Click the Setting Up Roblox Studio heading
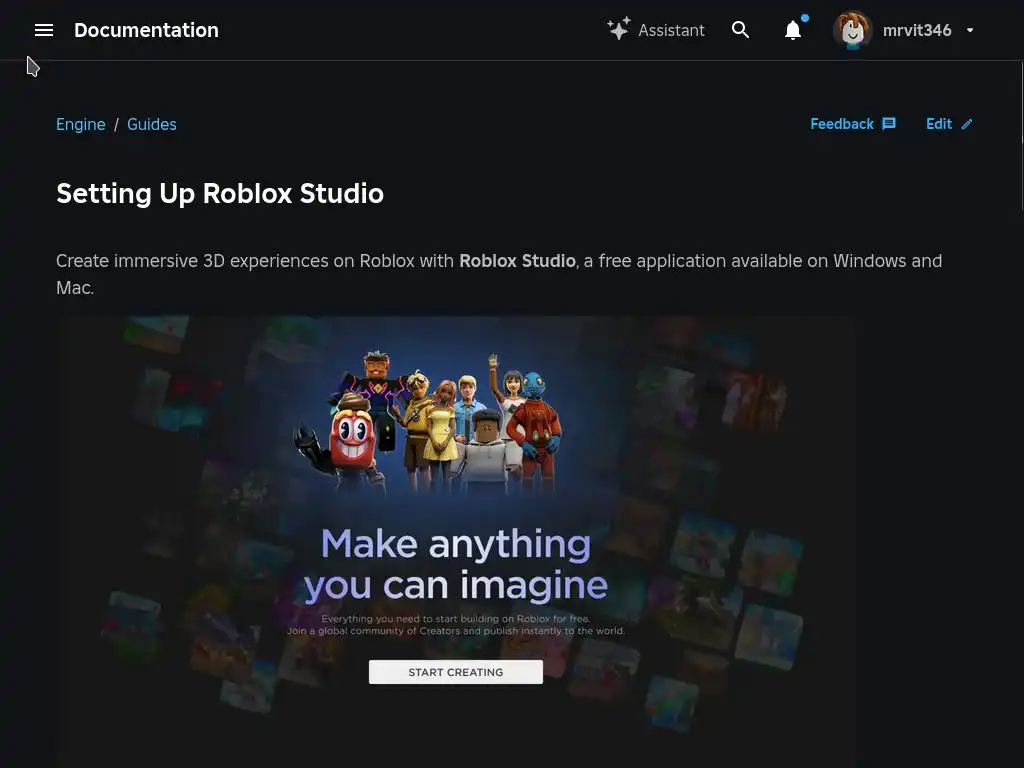1024x768 pixels. point(220,193)
